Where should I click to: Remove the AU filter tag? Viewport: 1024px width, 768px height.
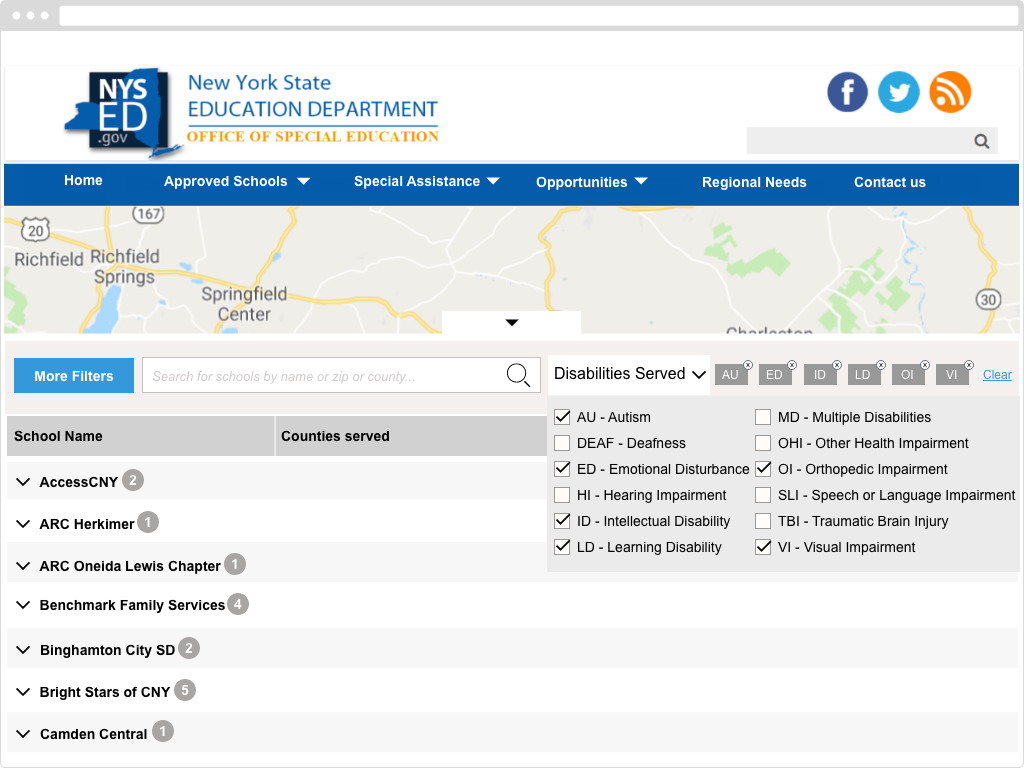click(748, 365)
